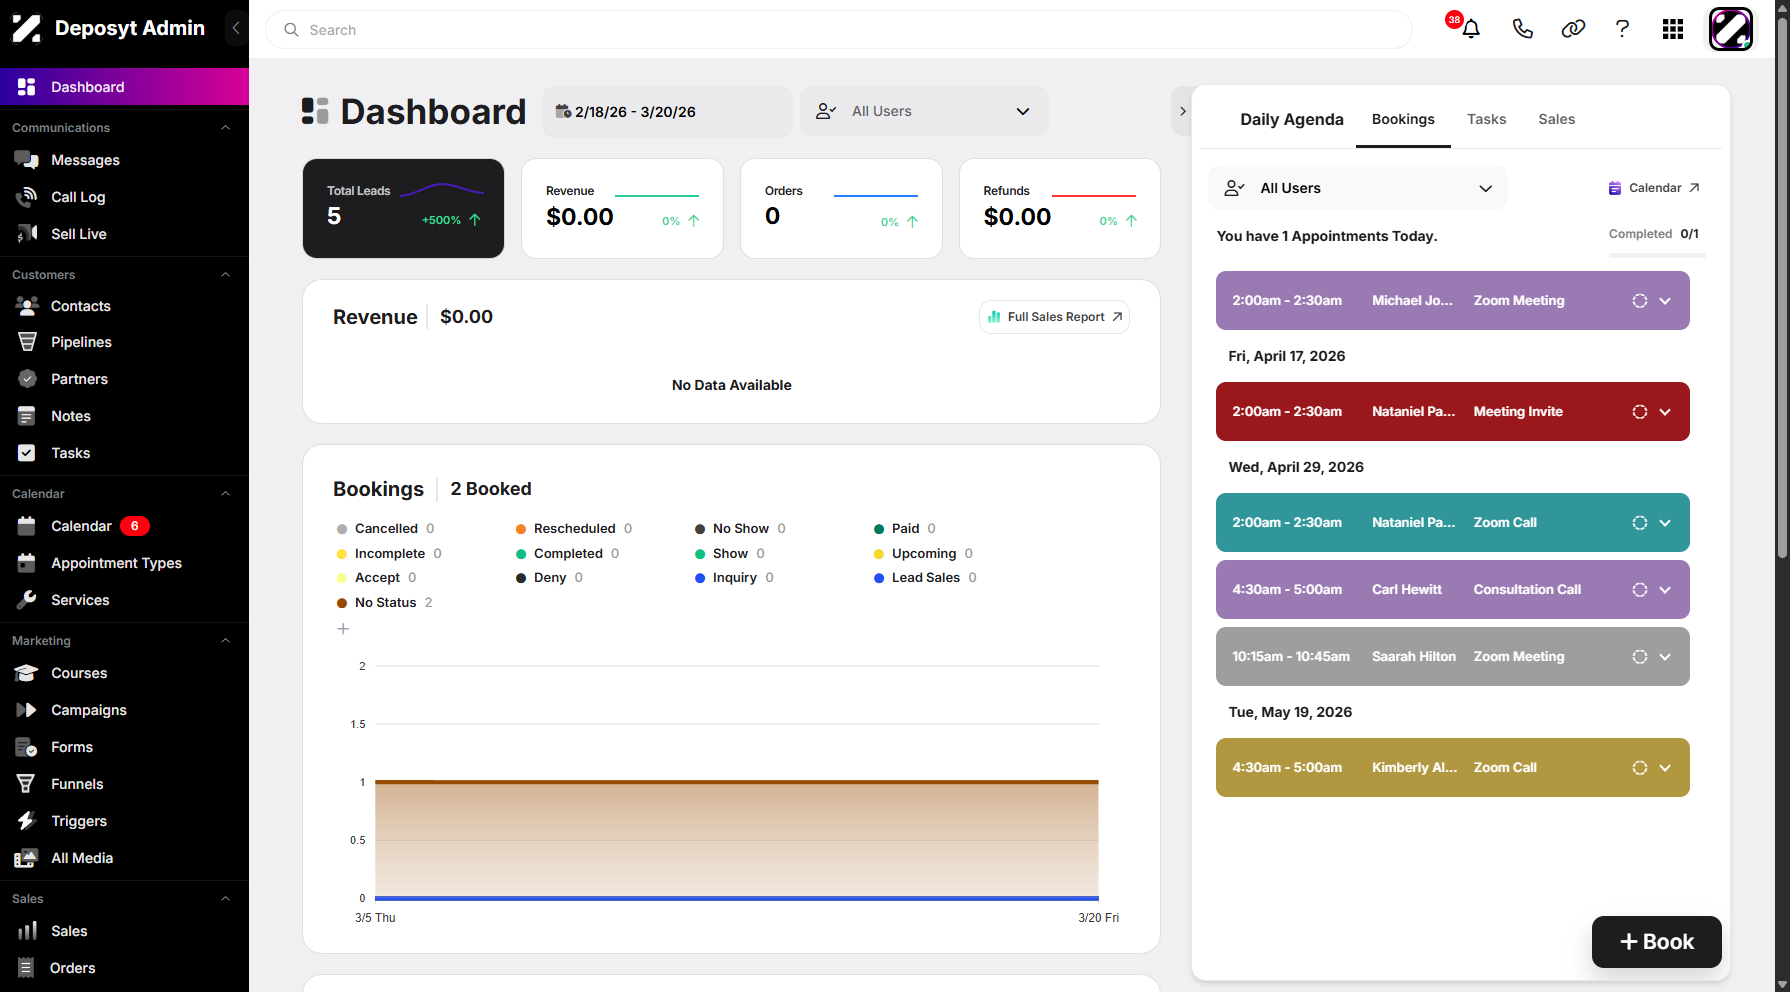Toggle status circle for Nataniel Meeting Invite

point(1640,412)
